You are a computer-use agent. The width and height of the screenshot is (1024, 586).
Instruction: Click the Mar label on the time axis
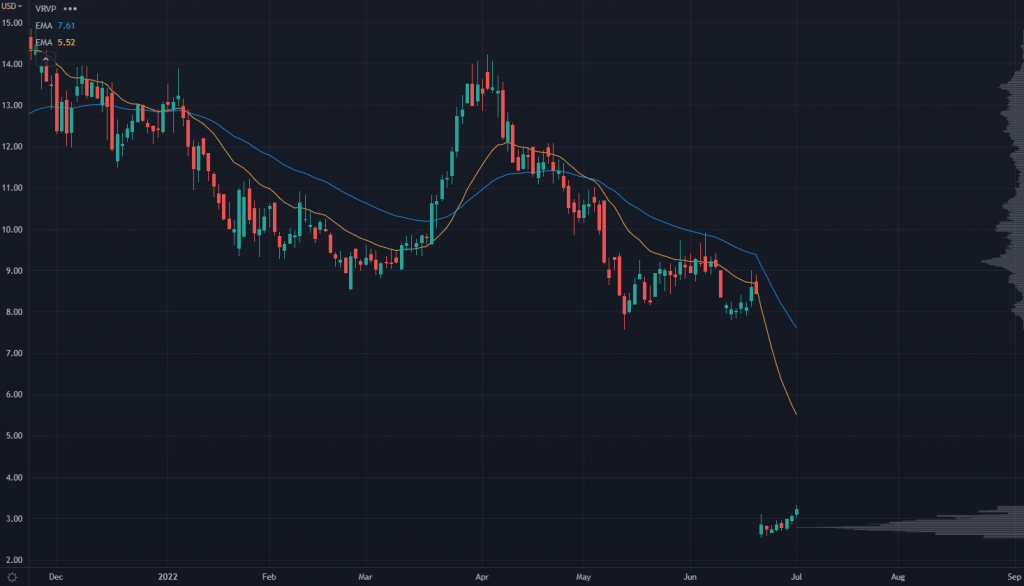click(365, 577)
